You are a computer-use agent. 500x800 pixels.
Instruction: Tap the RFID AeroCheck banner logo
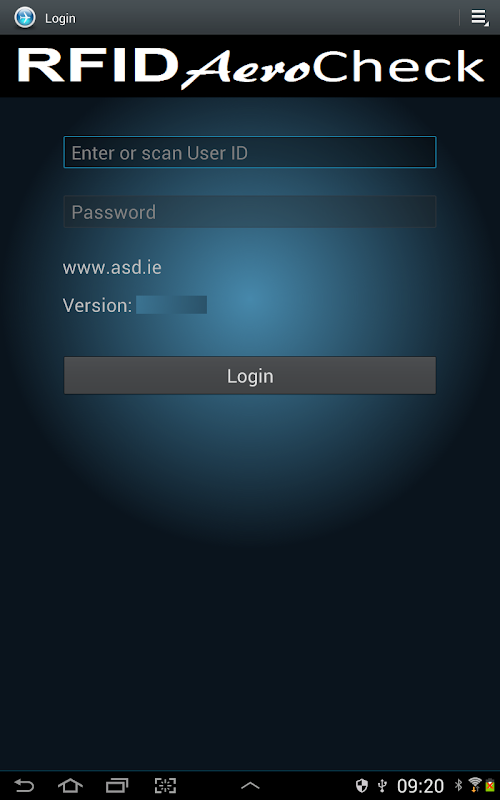pos(250,66)
